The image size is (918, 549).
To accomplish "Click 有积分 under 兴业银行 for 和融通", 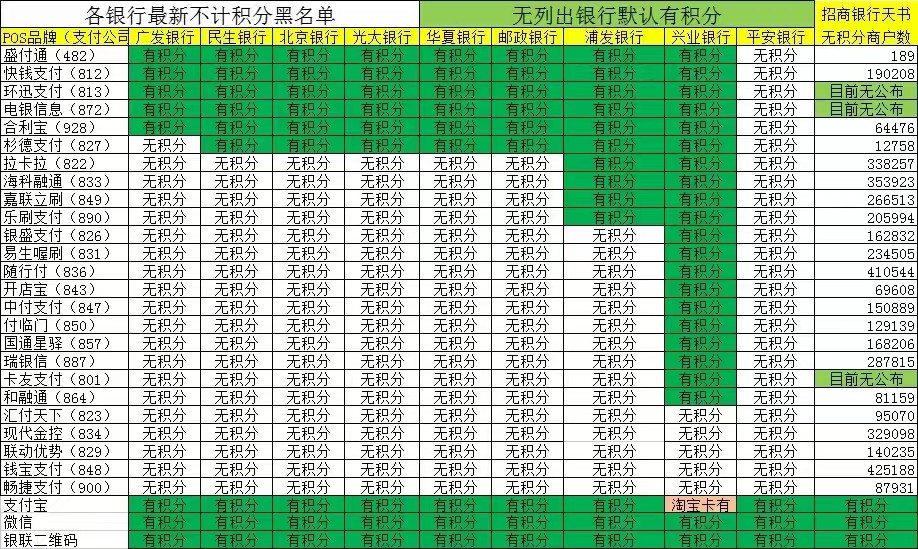I will (x=700, y=397).
